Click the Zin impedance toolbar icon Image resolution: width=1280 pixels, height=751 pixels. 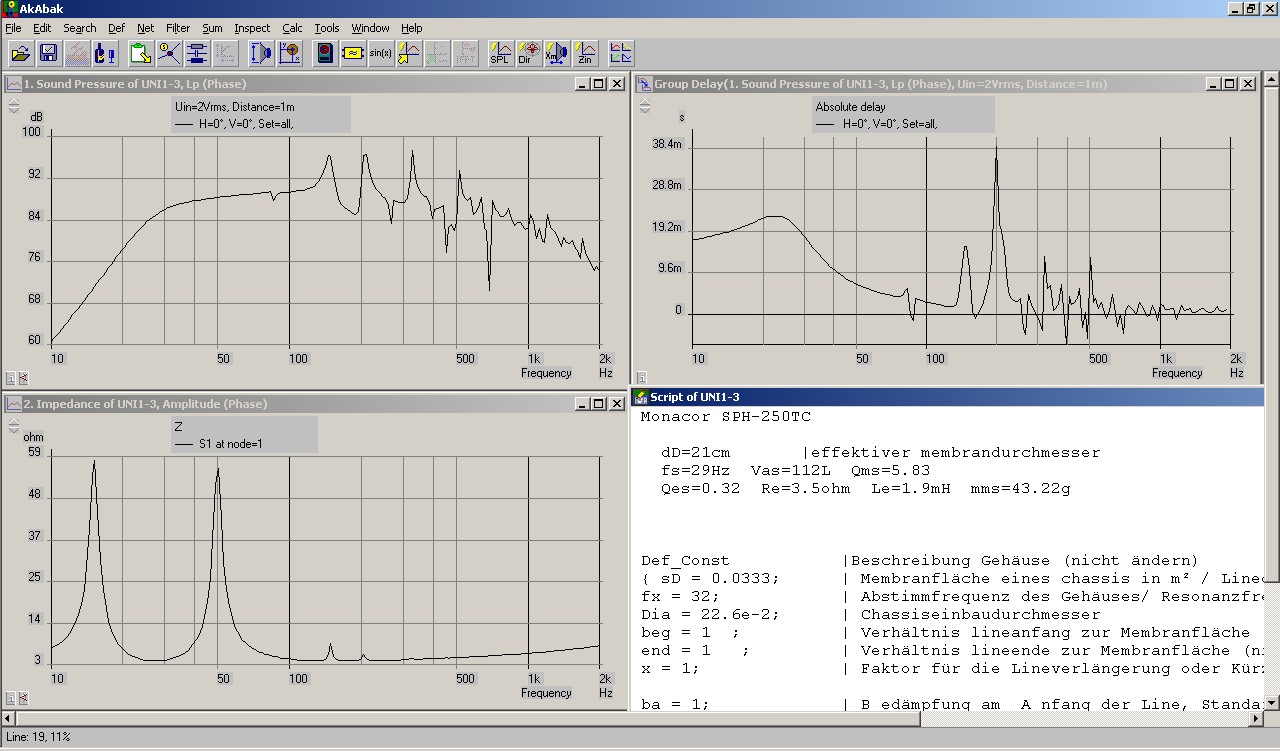(586, 54)
